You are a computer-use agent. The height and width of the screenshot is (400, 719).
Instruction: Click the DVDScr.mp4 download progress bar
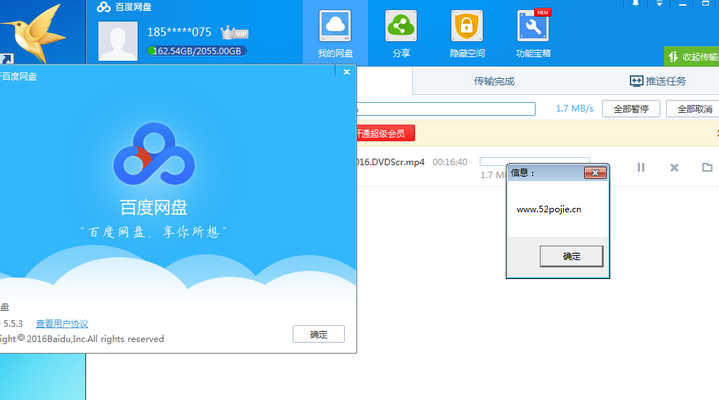pyautogui.click(x=535, y=161)
